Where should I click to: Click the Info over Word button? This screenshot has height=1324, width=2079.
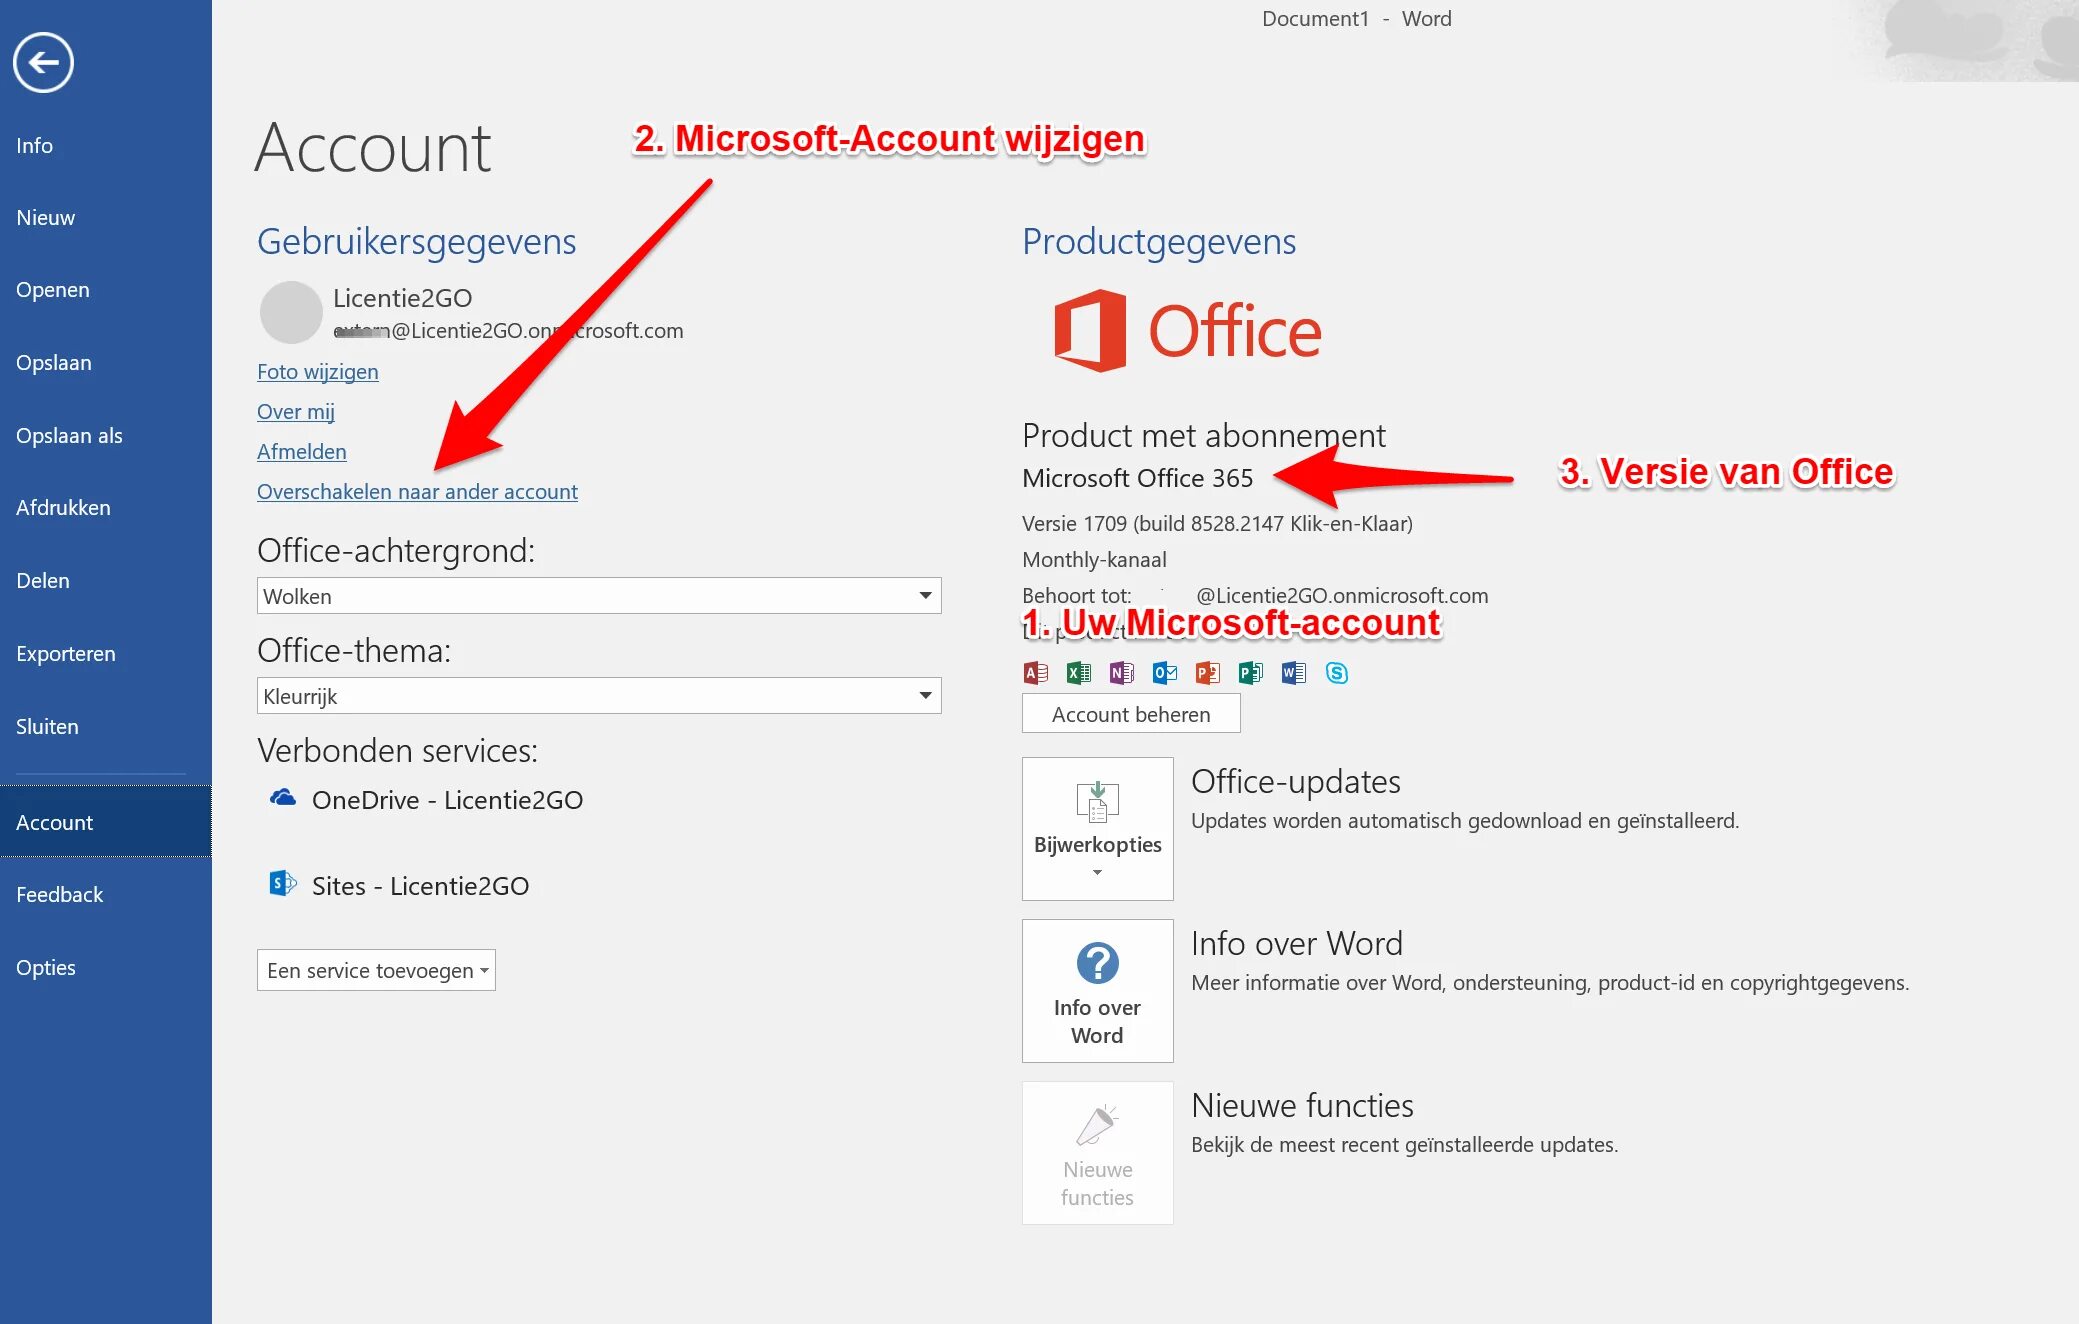coord(1097,991)
